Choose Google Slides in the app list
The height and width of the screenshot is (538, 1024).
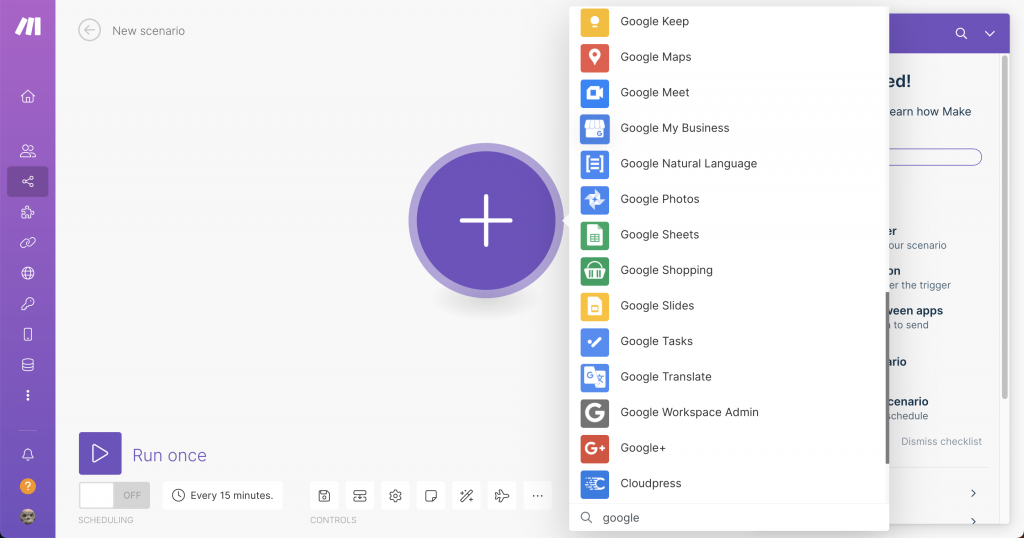728,306
